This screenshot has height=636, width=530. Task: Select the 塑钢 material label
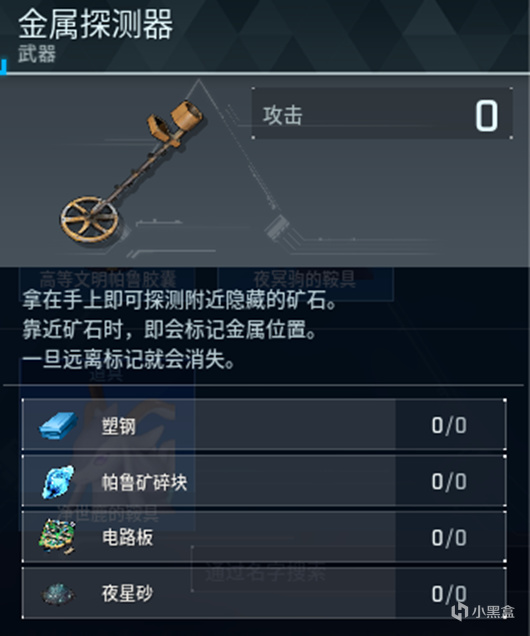(x=118, y=426)
